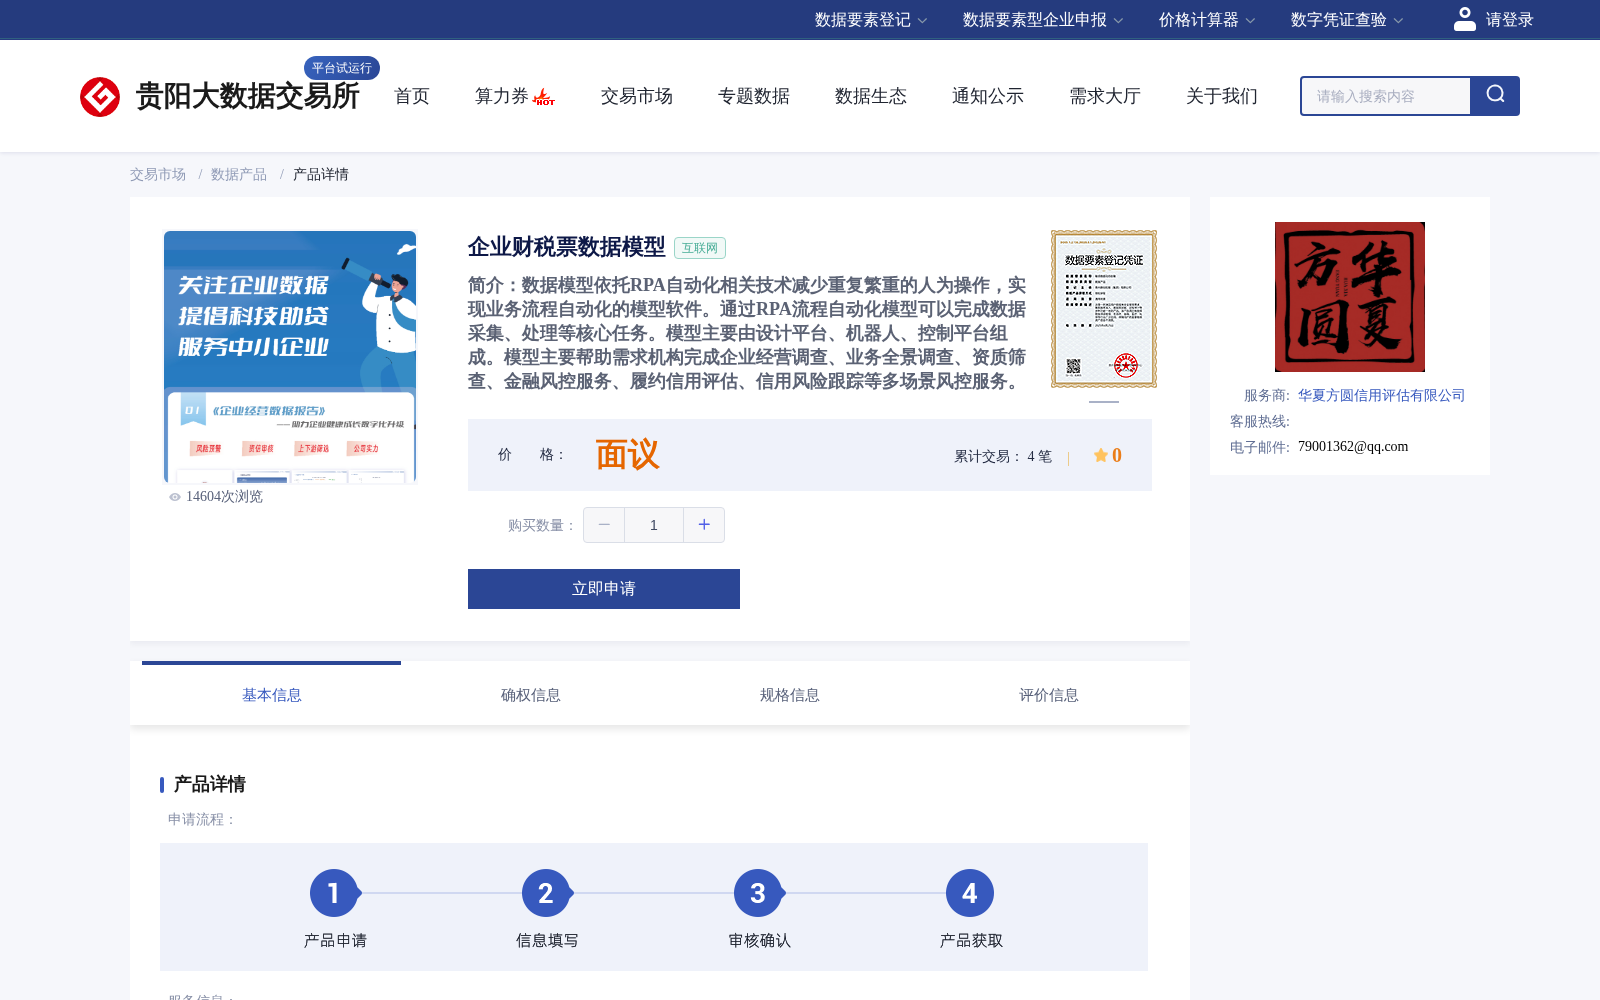This screenshot has height=1000, width=1600.
Task: Increase the purchase quantity with plus button
Action: click(704, 525)
